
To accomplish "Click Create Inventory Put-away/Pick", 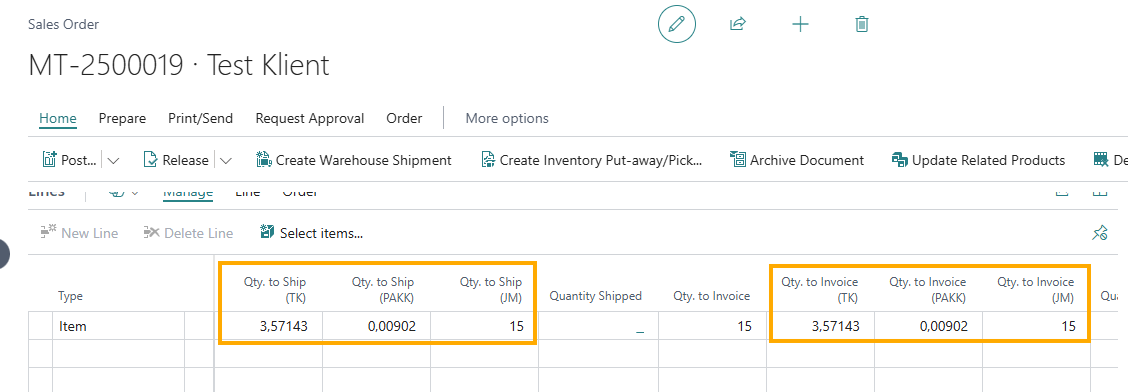I will pos(591,160).
